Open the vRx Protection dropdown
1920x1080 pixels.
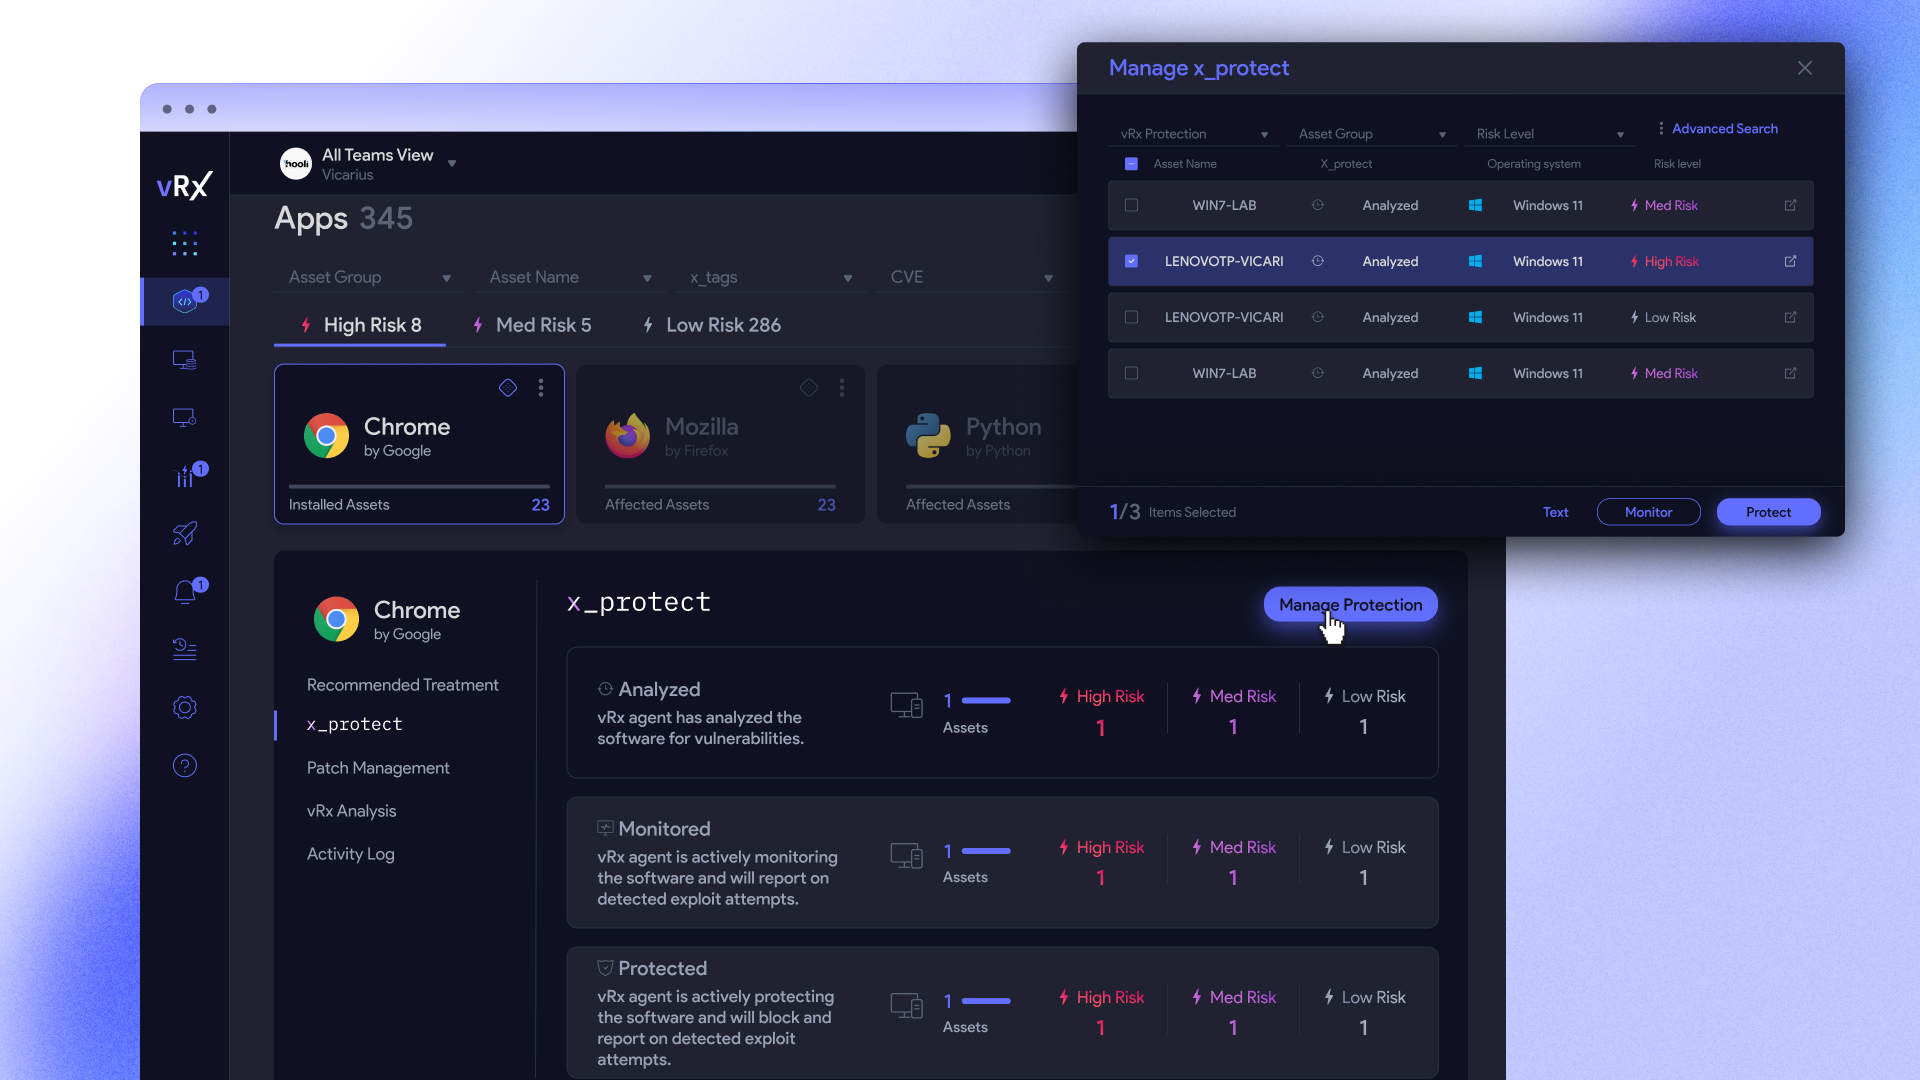1193,134
